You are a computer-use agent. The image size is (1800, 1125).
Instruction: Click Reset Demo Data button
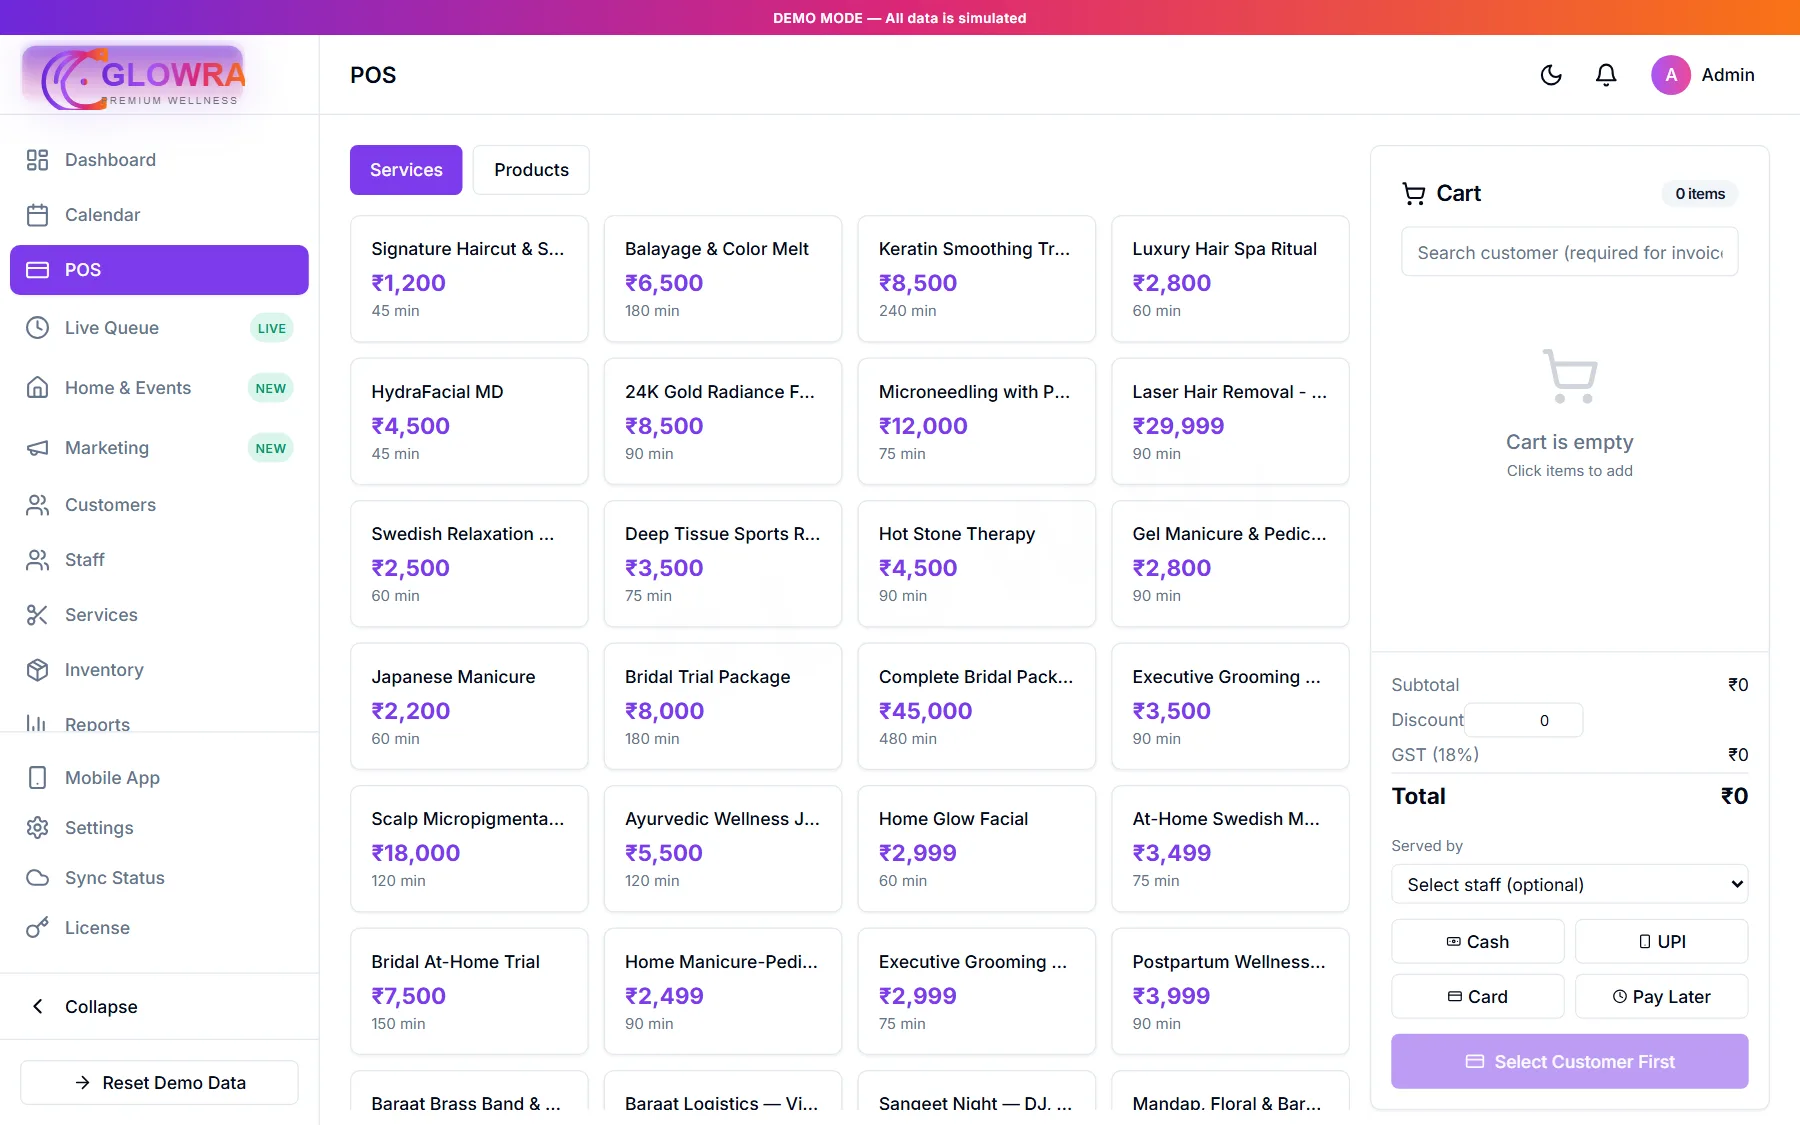coord(159,1083)
